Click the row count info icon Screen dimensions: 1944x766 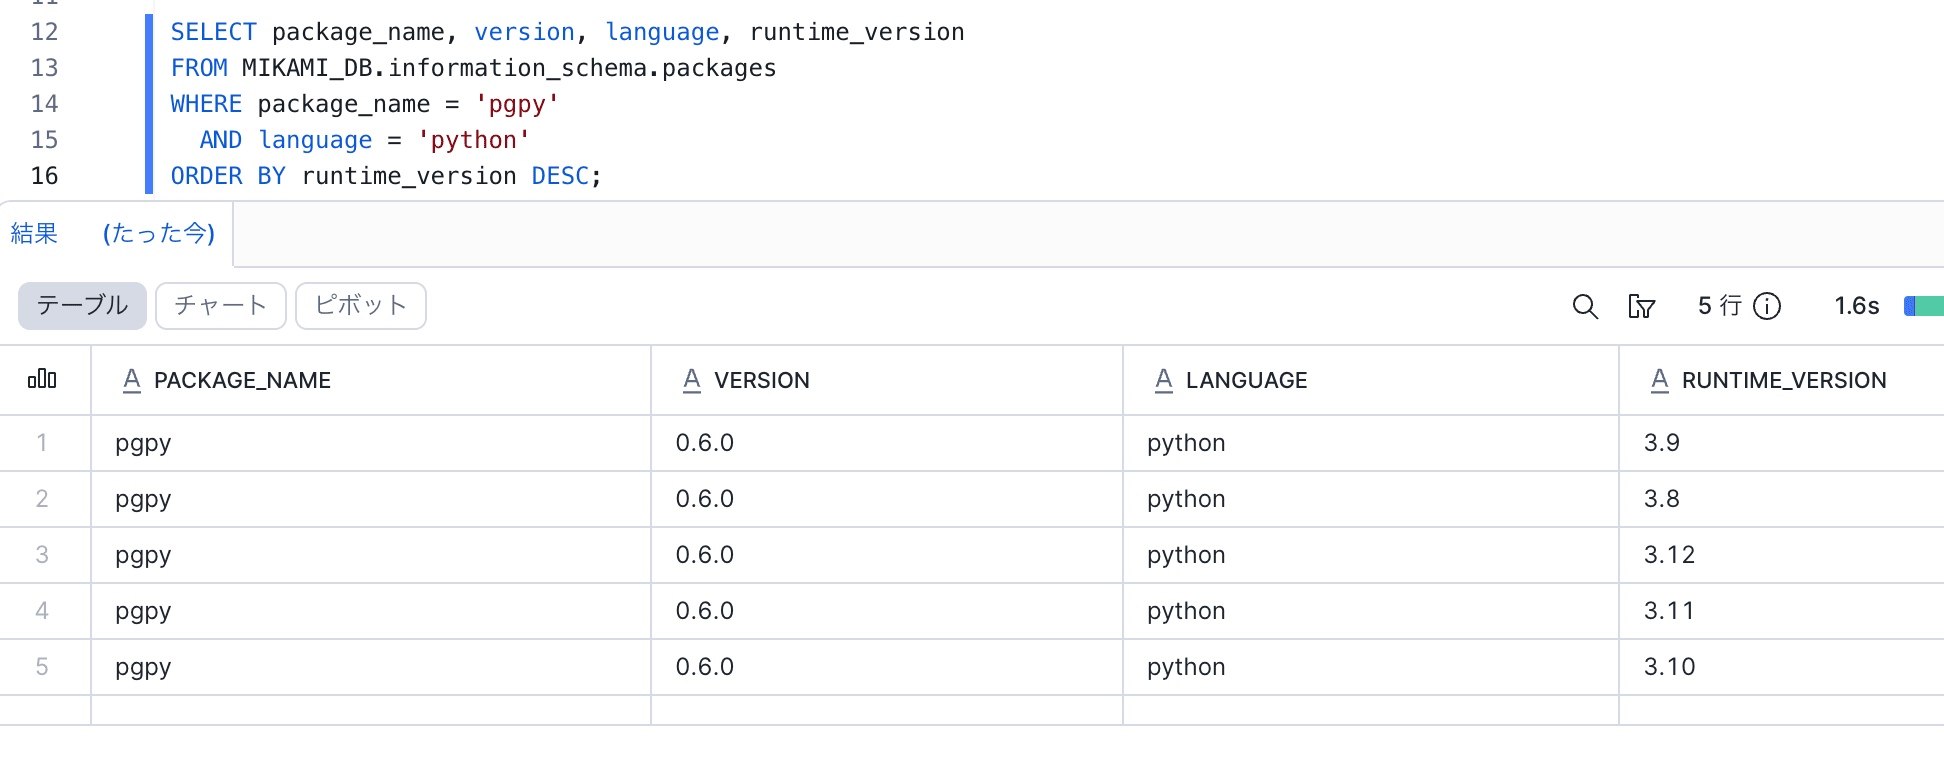coord(1767,306)
